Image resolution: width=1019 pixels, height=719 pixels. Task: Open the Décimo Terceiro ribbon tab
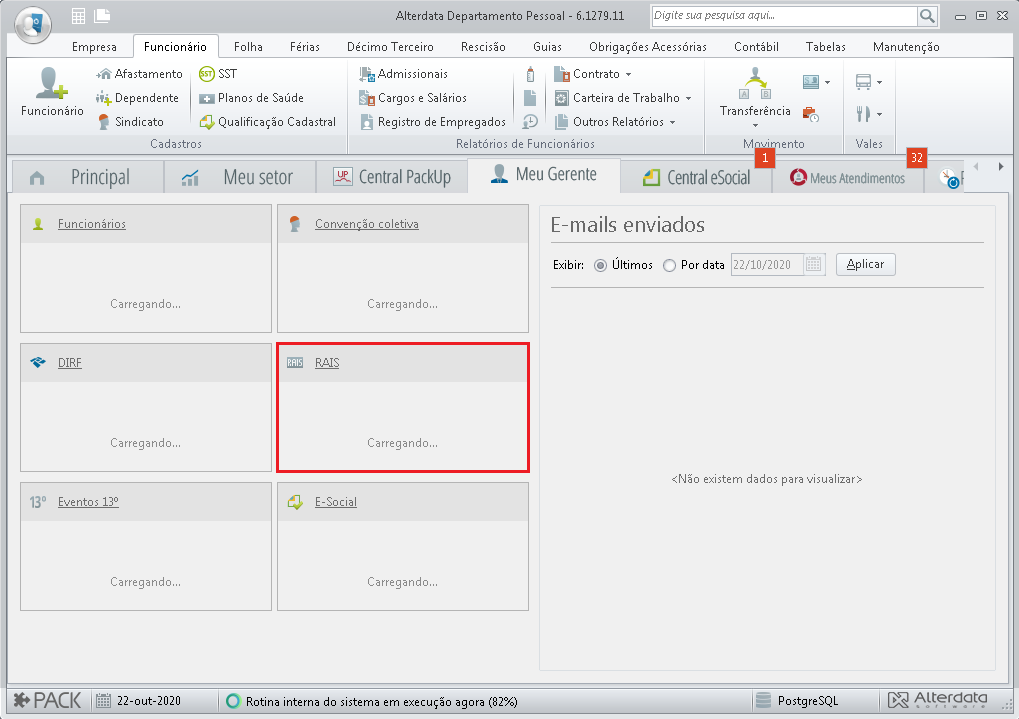(390, 47)
